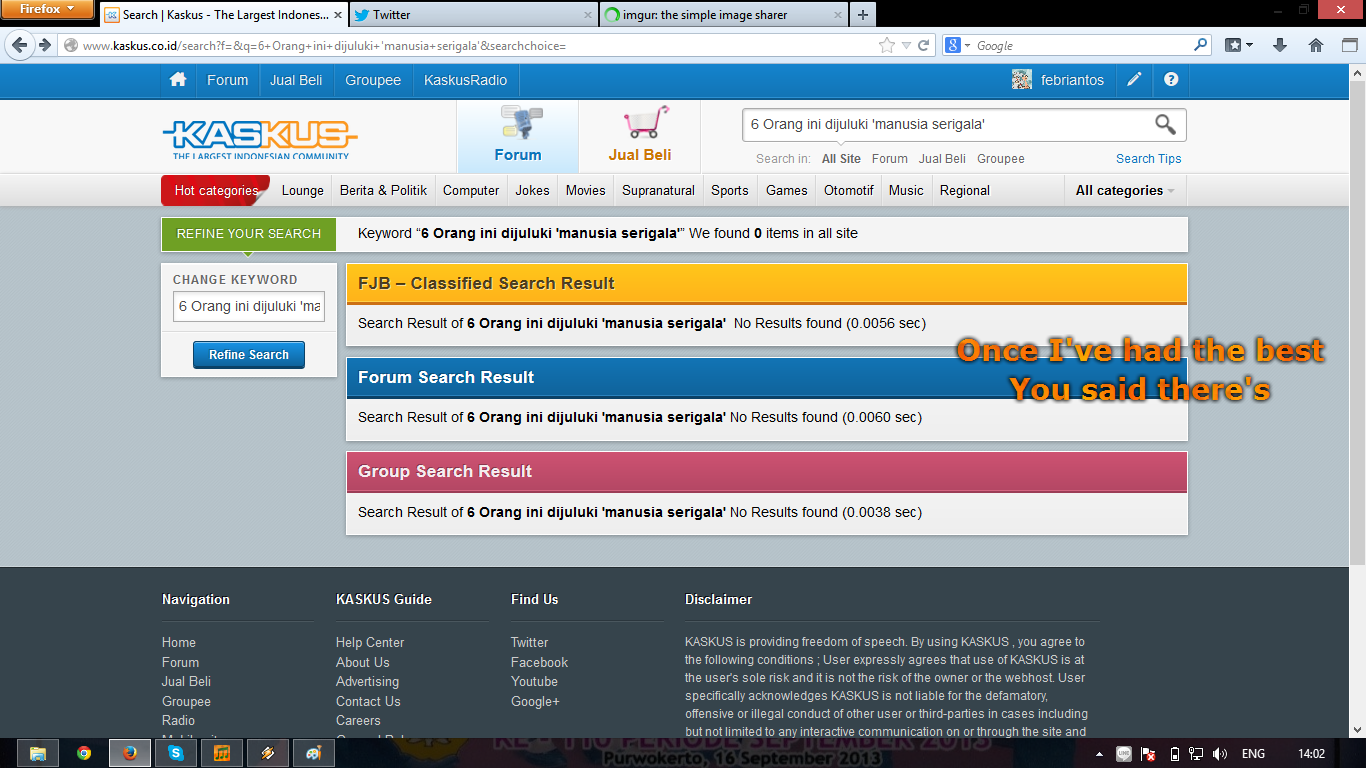The image size is (1366, 768).
Task: Open the Berita & Politik category
Action: 384,190
